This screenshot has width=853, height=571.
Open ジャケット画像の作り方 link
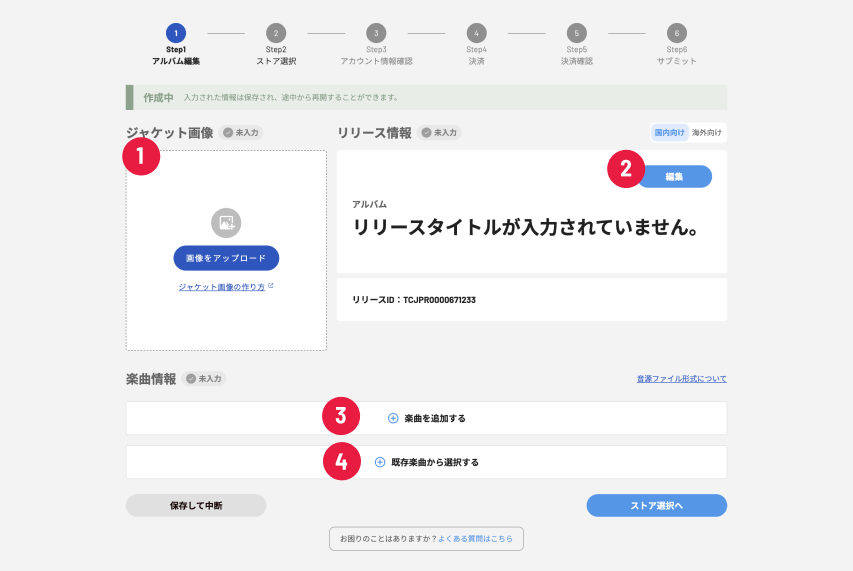(x=222, y=287)
